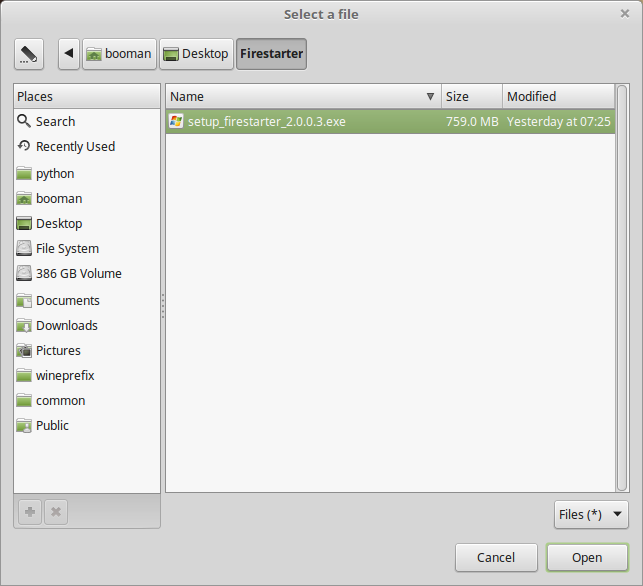Click the Yesterday at 07:25 cell
Screen dimensions: 643x586
click(x=559, y=121)
